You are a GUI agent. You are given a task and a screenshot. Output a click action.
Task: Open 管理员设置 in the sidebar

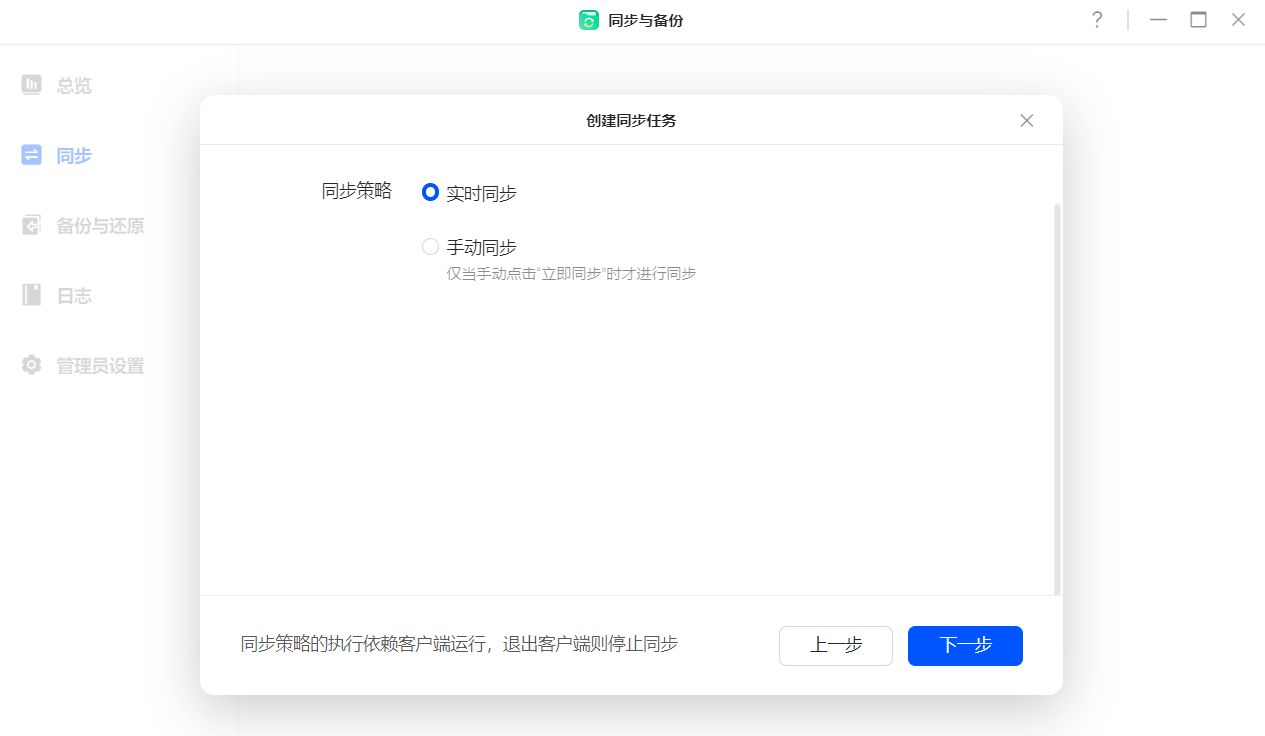pos(100,365)
